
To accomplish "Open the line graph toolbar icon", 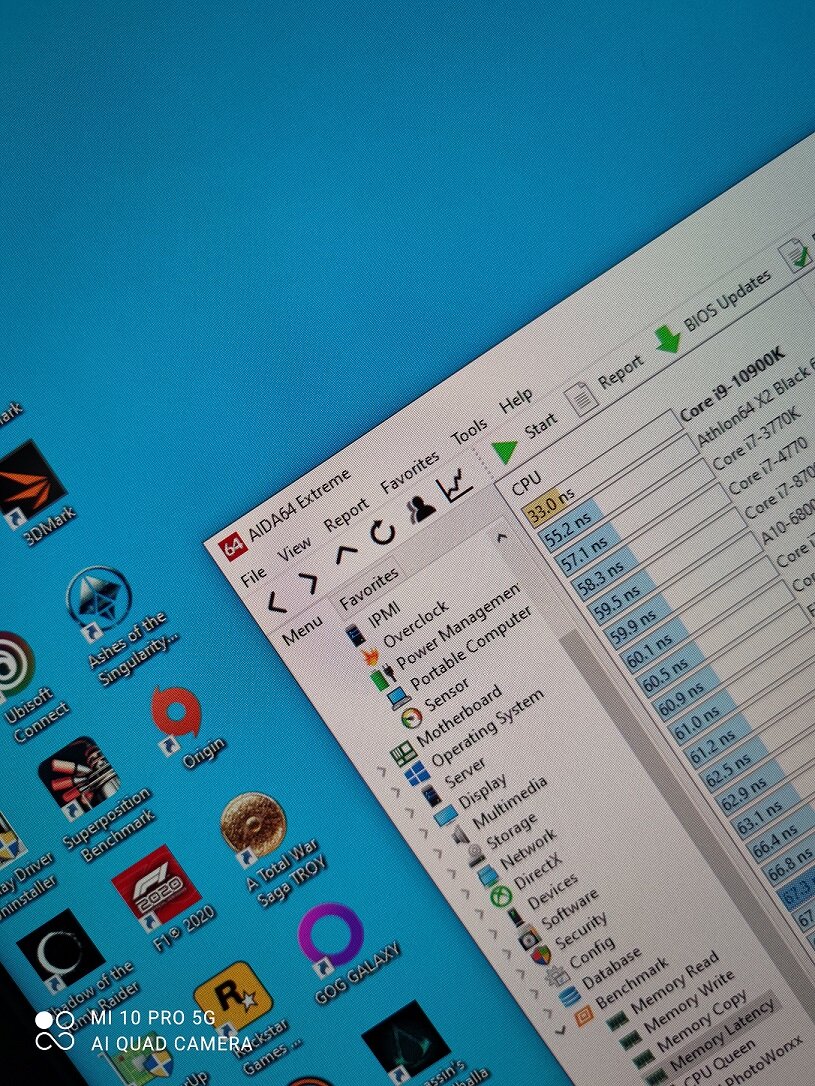I will pos(456,484).
